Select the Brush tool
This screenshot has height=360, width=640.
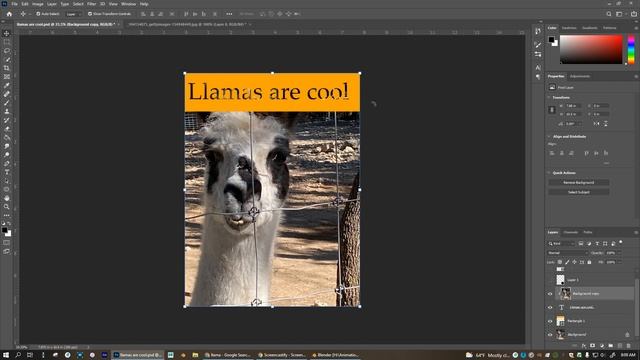(7, 102)
